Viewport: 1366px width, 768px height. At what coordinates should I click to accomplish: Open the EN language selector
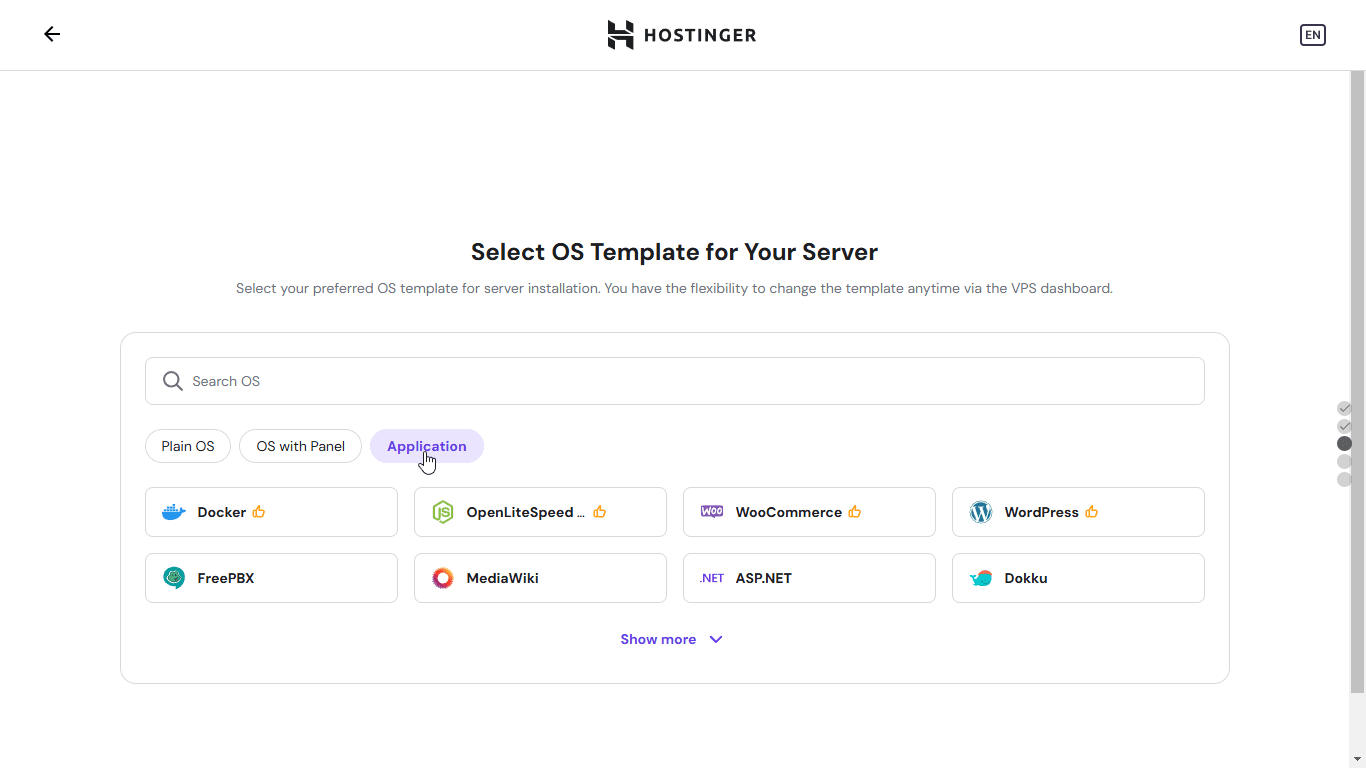pyautogui.click(x=1312, y=35)
